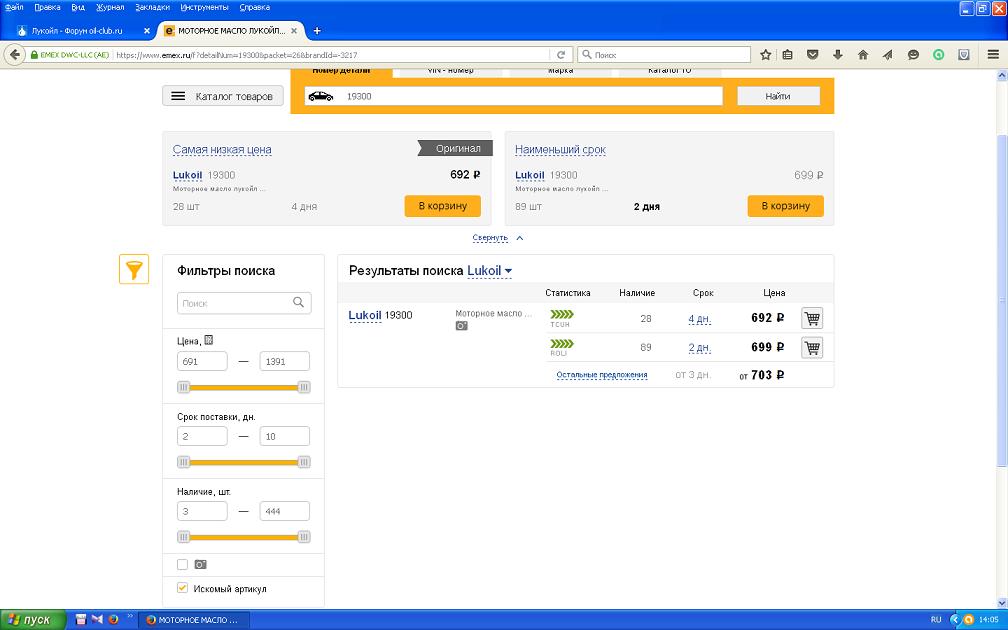Open the Каталог товаров menu

coord(222,96)
